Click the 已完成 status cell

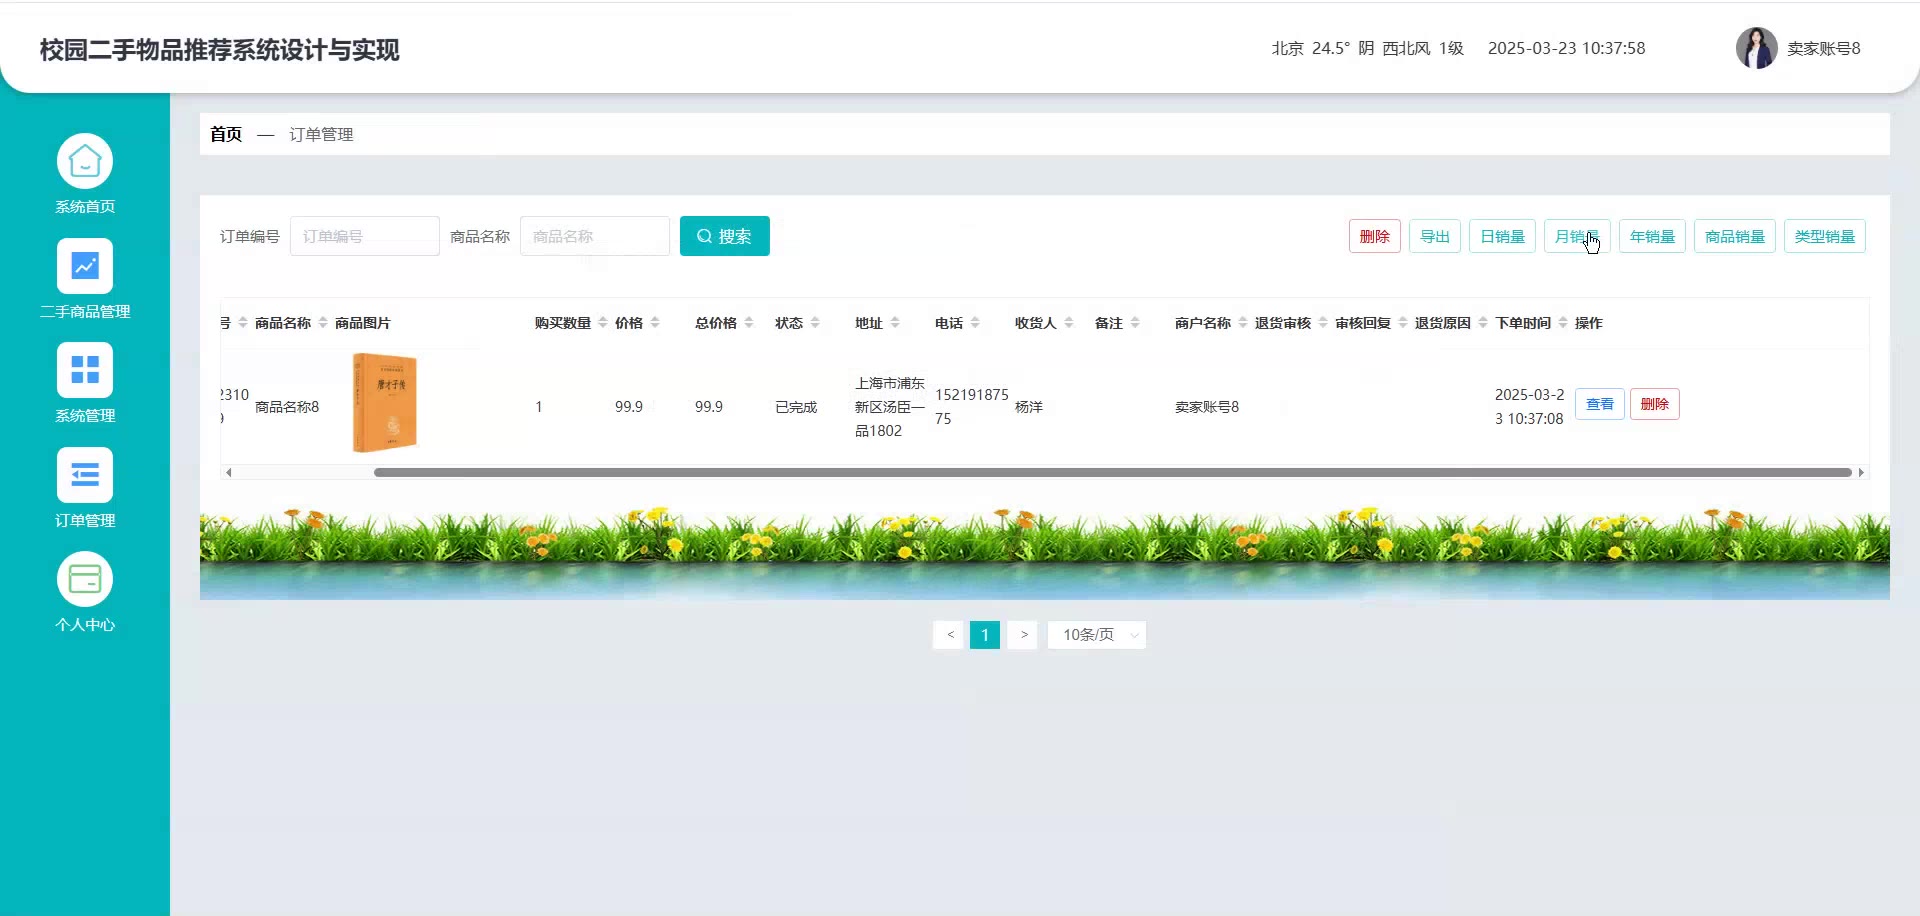tap(796, 407)
